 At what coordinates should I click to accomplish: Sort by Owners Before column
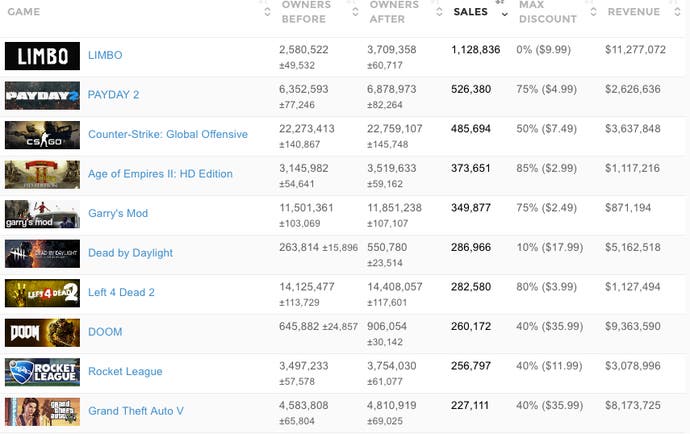coord(306,12)
